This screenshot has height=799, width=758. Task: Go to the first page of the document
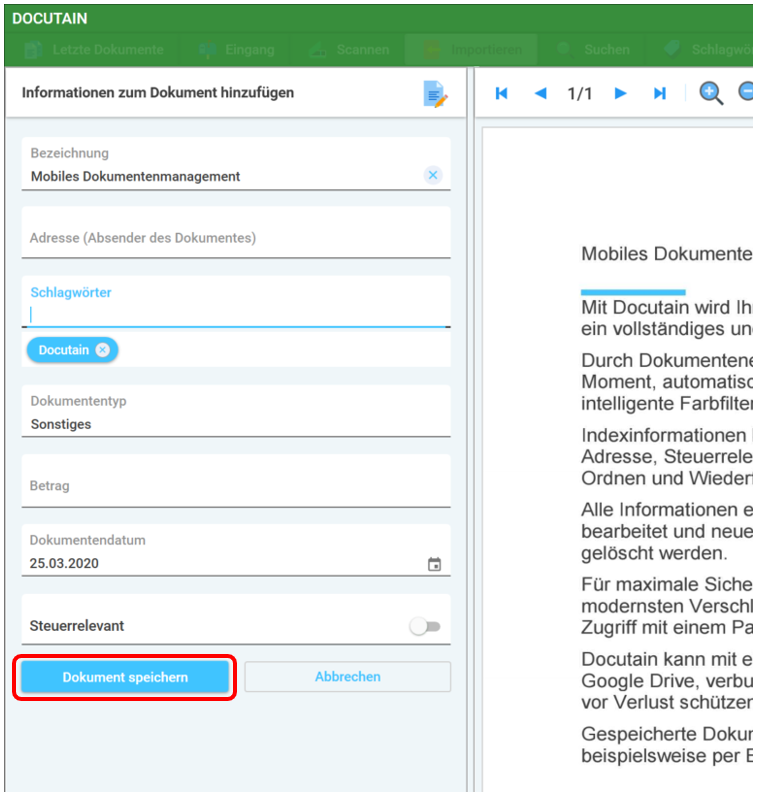tap(502, 93)
